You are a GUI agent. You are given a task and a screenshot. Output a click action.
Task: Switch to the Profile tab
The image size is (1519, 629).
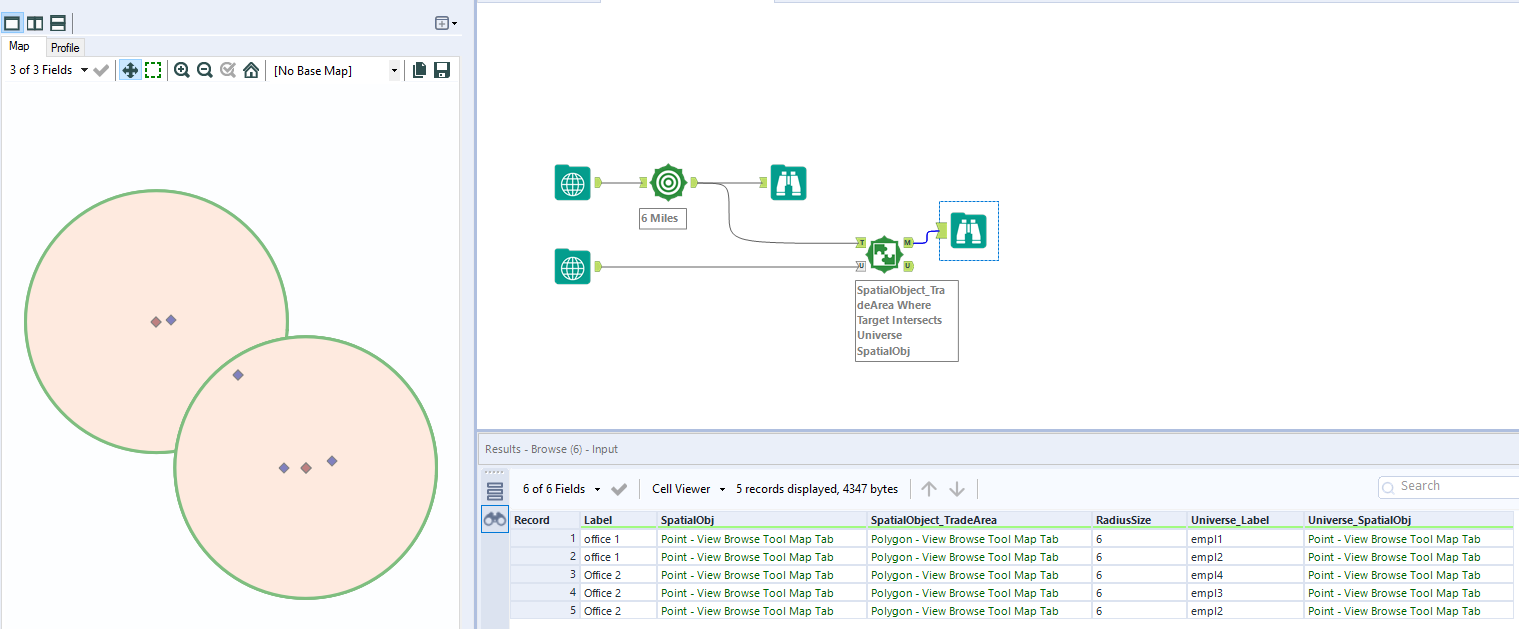point(64,47)
